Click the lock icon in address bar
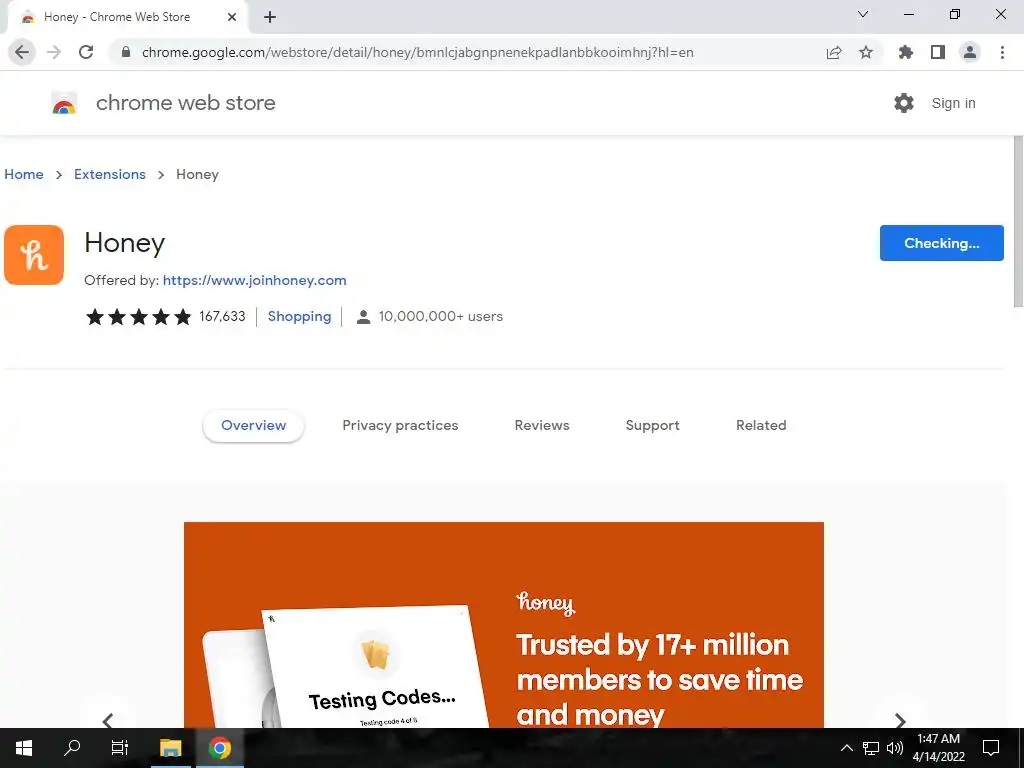Screen dimensions: 1024x768 pos(126,52)
